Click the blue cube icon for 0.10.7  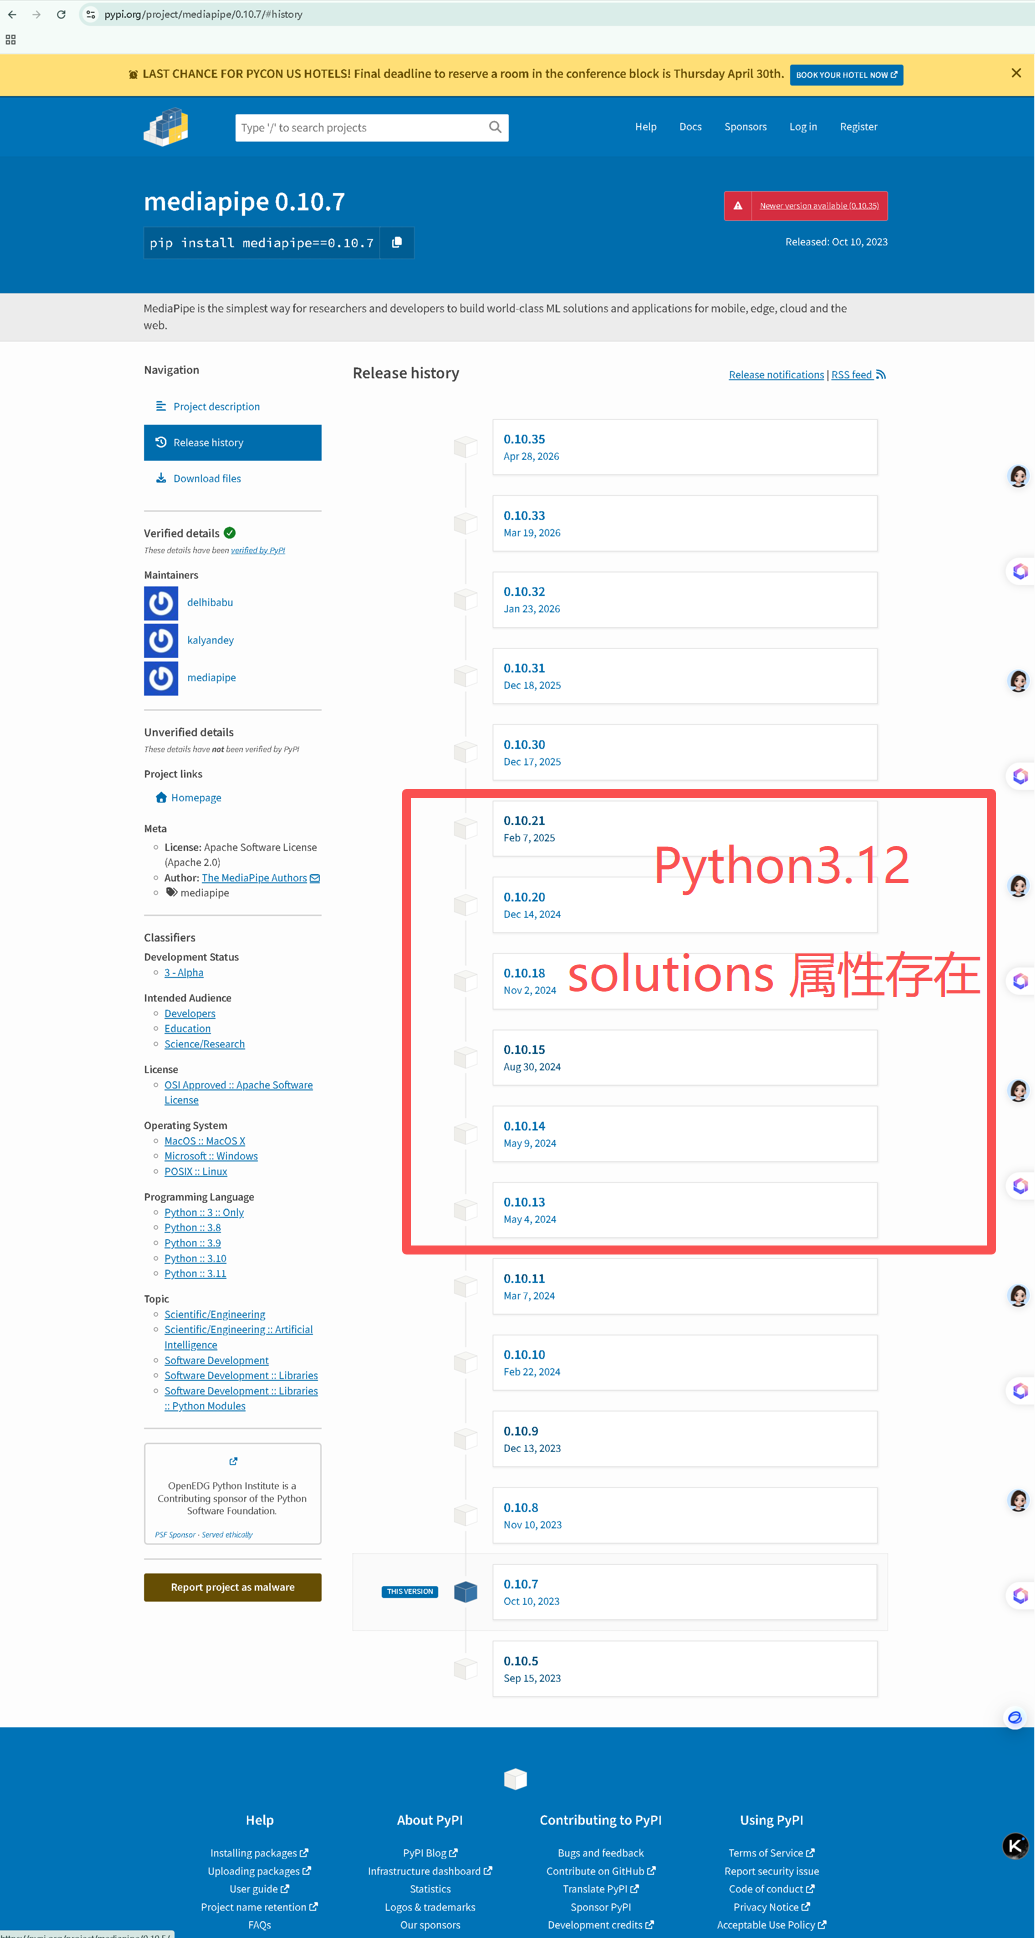click(465, 1592)
